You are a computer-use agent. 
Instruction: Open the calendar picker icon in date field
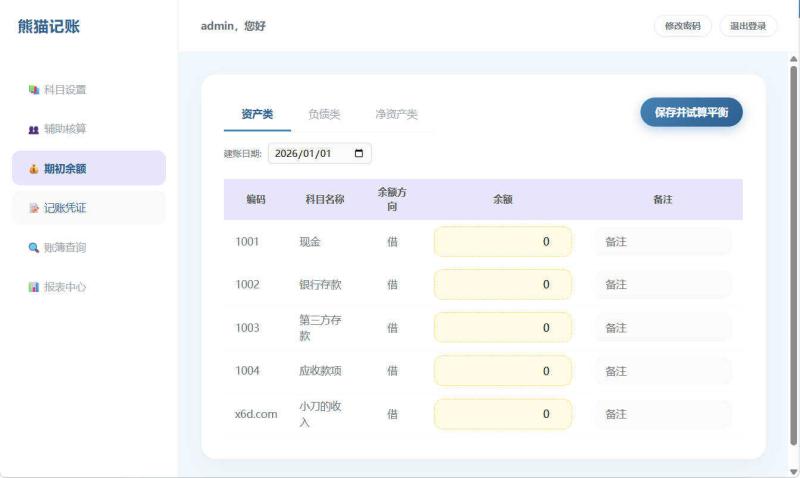click(359, 154)
